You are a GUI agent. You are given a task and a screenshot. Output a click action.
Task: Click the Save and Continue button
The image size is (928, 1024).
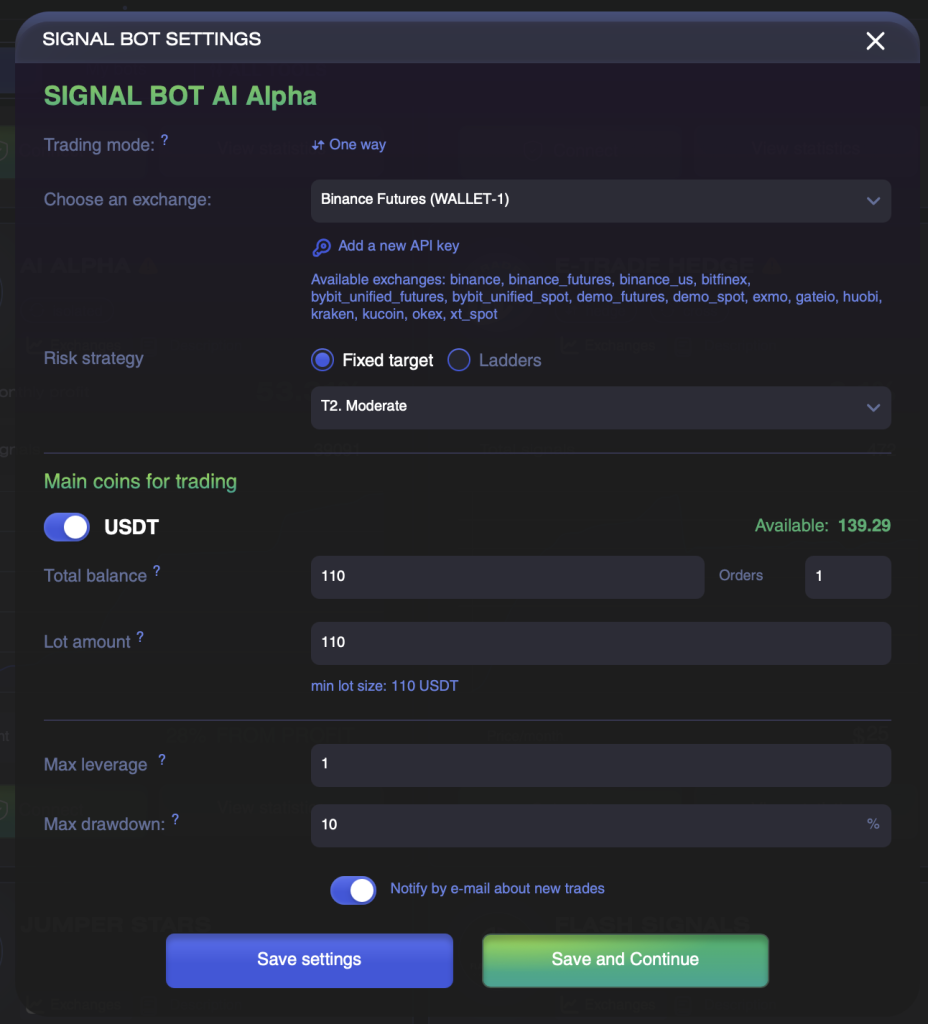point(625,960)
